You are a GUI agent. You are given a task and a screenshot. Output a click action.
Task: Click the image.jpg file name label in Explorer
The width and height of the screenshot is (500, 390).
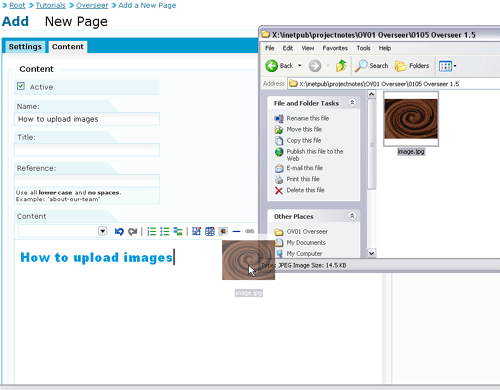coord(411,152)
